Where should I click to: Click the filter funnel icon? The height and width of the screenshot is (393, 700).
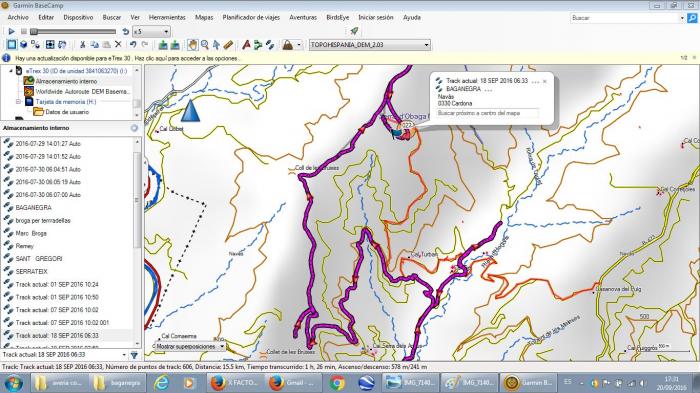click(x=134, y=355)
